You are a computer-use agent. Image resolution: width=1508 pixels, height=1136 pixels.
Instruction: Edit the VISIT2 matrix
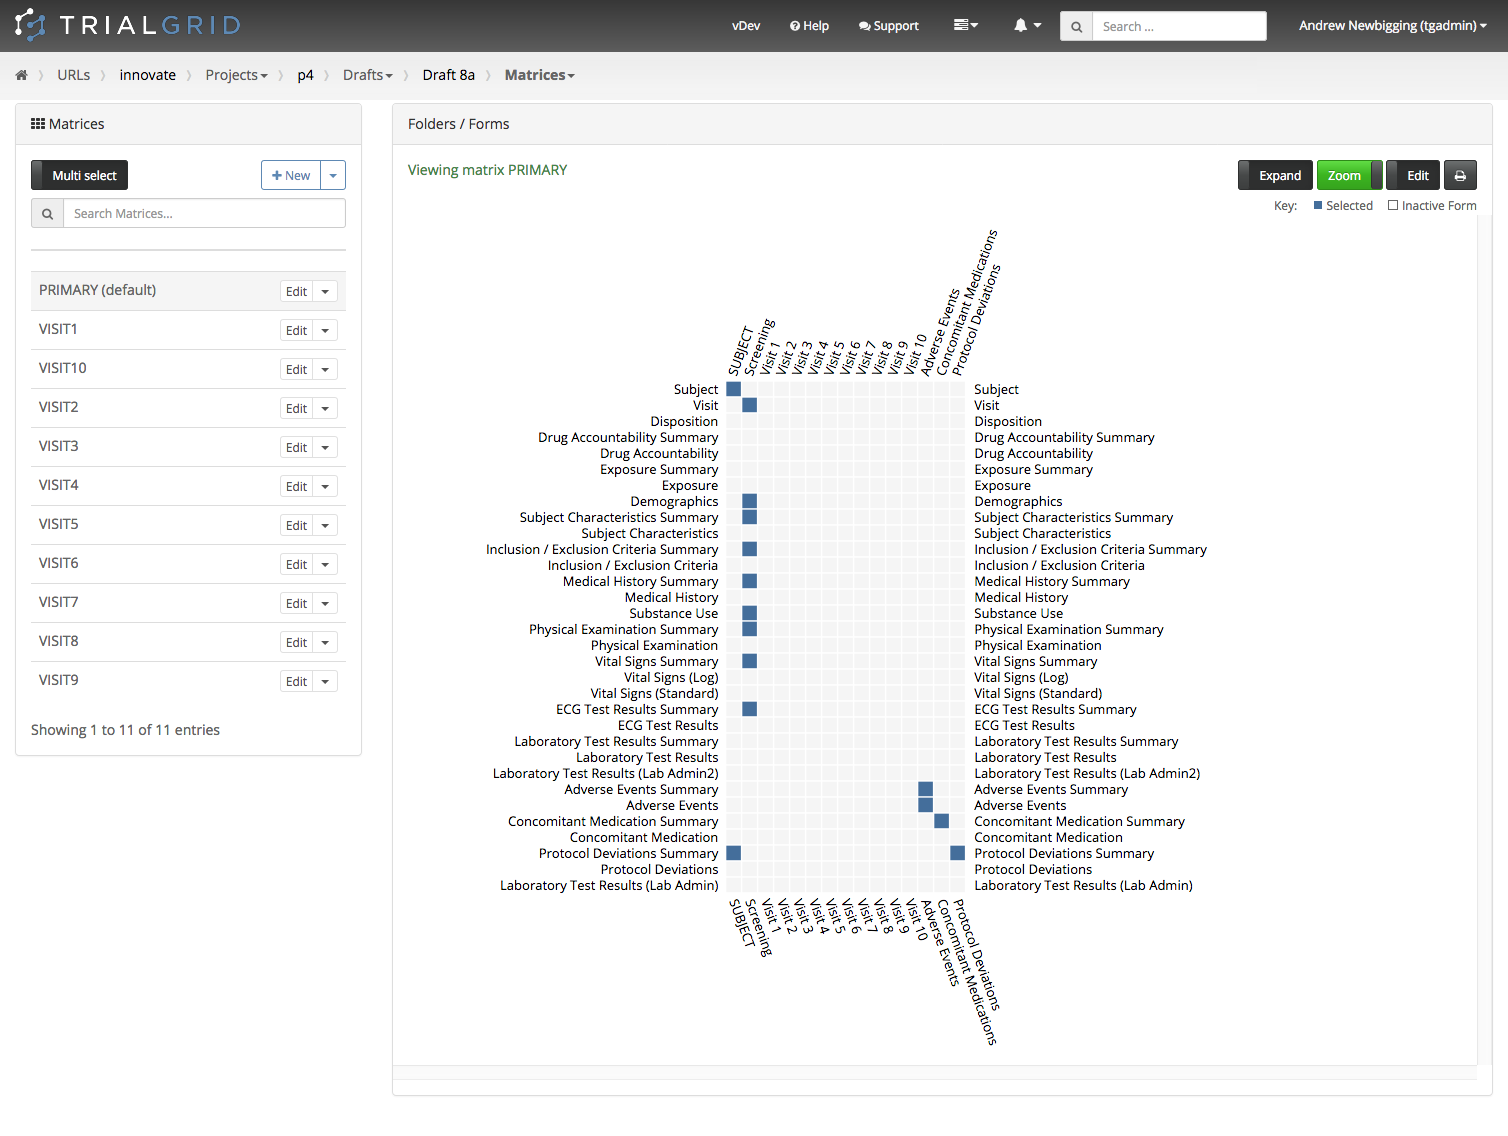pyautogui.click(x=296, y=408)
